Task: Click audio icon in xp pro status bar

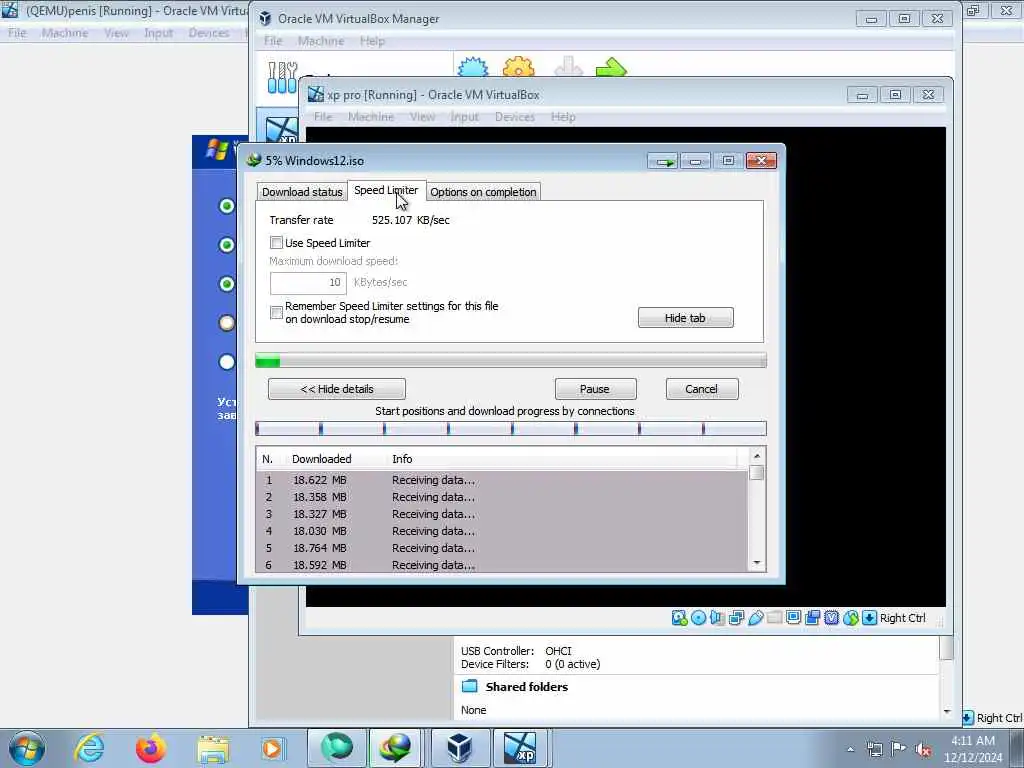Action: 717,618
